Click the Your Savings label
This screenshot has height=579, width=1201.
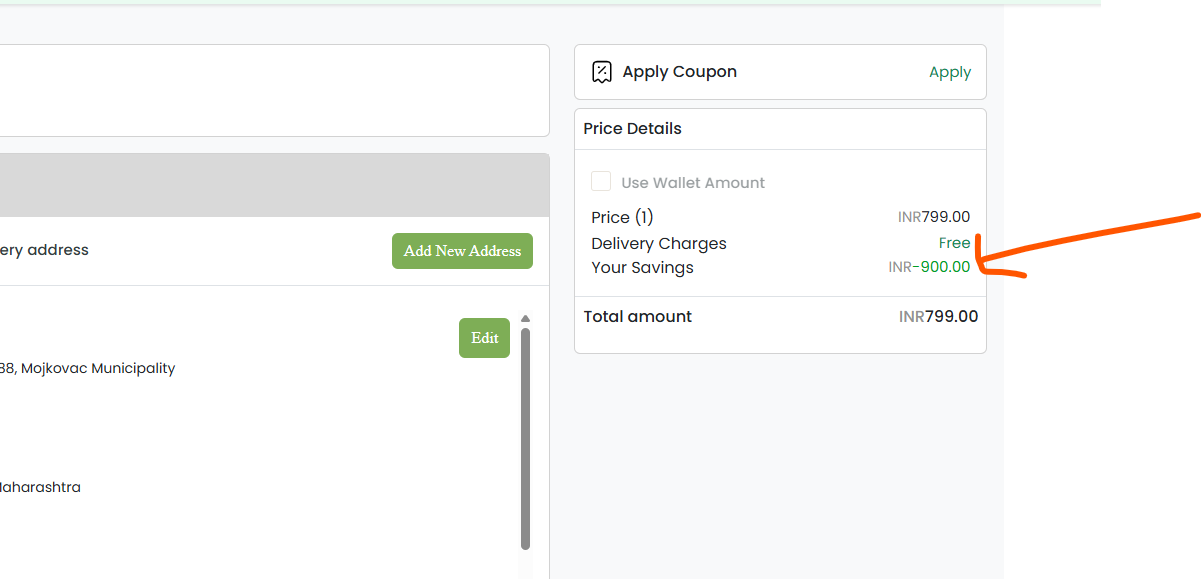tap(642, 268)
